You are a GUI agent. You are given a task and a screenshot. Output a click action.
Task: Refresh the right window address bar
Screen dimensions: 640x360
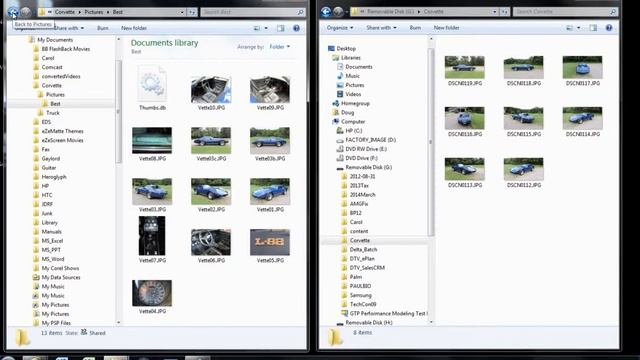pyautogui.click(x=504, y=12)
